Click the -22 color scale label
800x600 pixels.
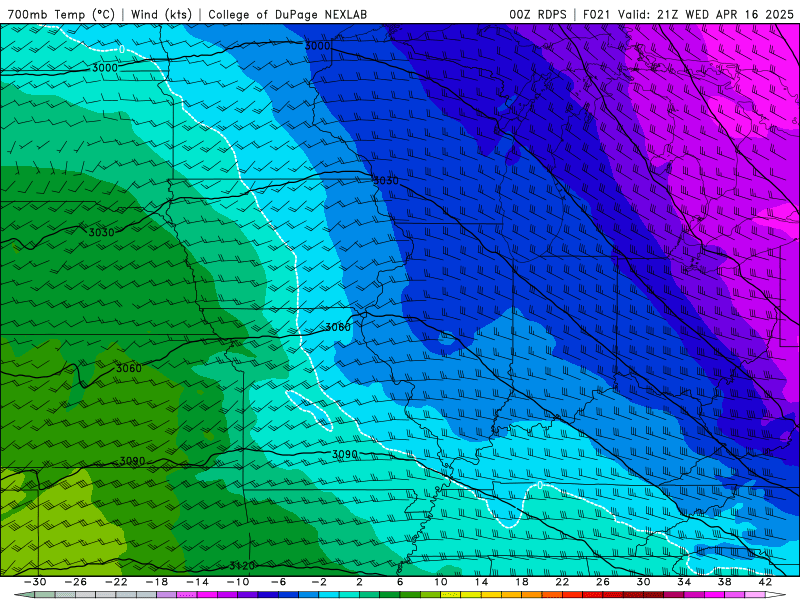116,582
